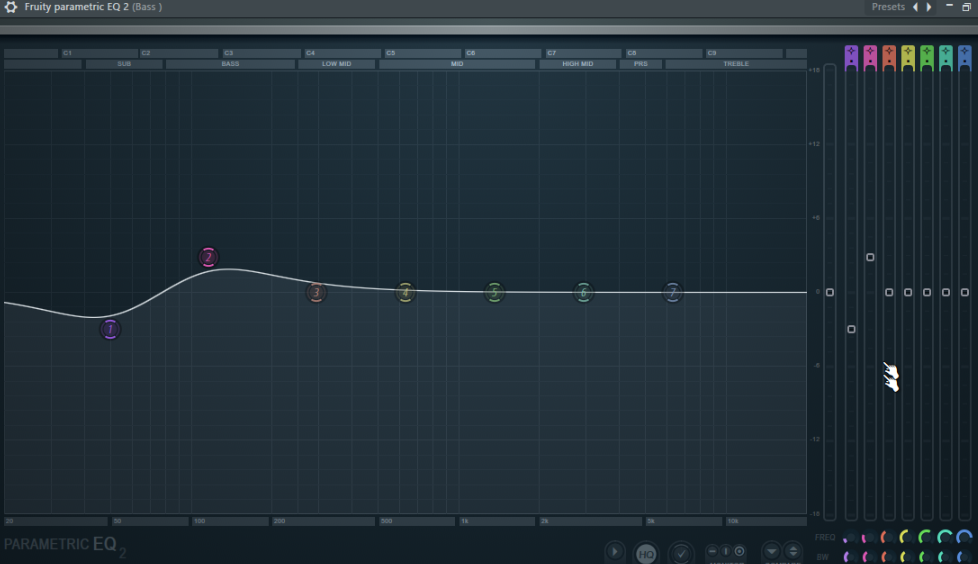Screen dimensions: 978x564
Task: Click the band 7 gain slider handle
Action: 965,292
